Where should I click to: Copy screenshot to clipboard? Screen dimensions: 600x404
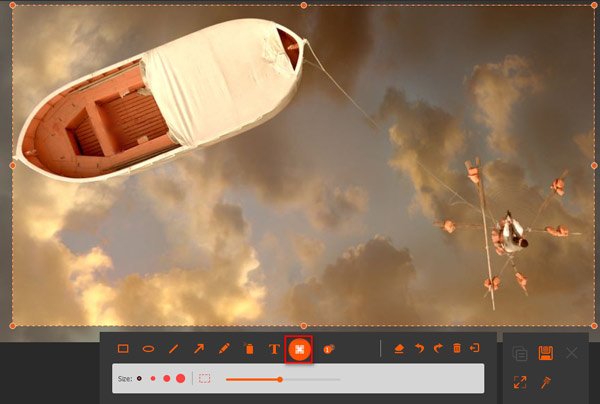coord(520,354)
